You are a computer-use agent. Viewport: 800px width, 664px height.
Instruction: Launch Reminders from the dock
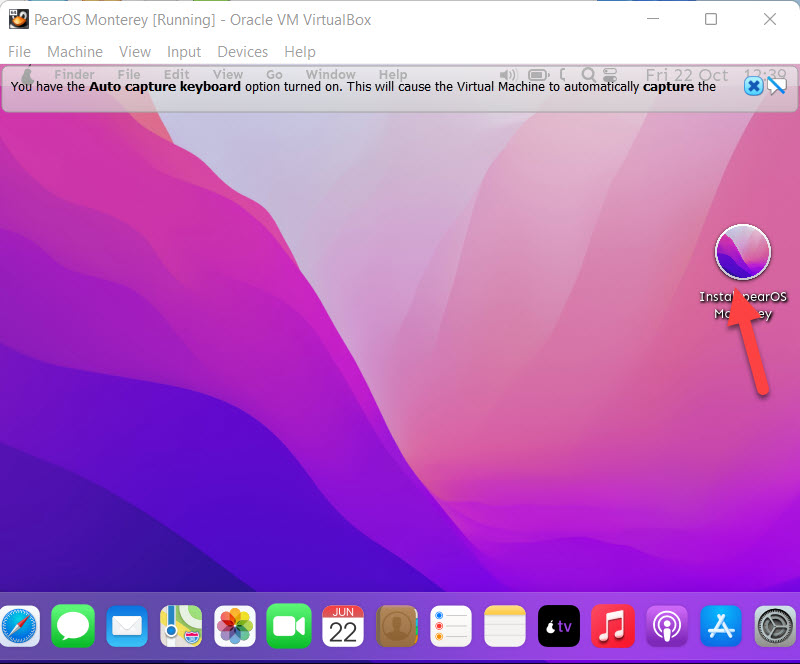[451, 626]
